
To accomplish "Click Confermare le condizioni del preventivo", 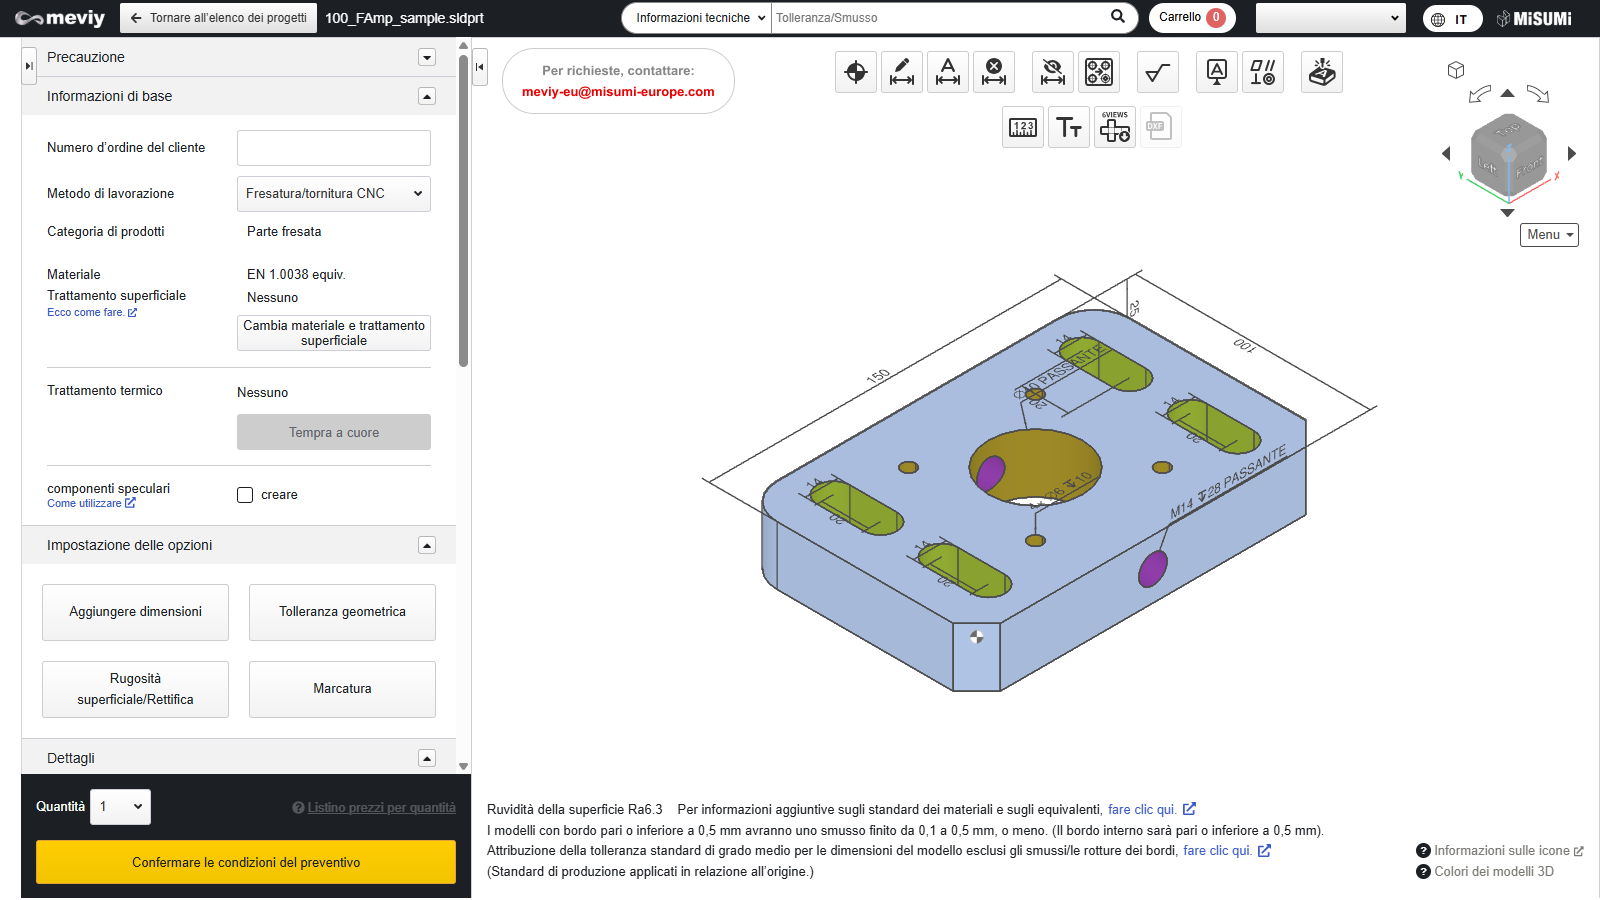I will coord(246,862).
